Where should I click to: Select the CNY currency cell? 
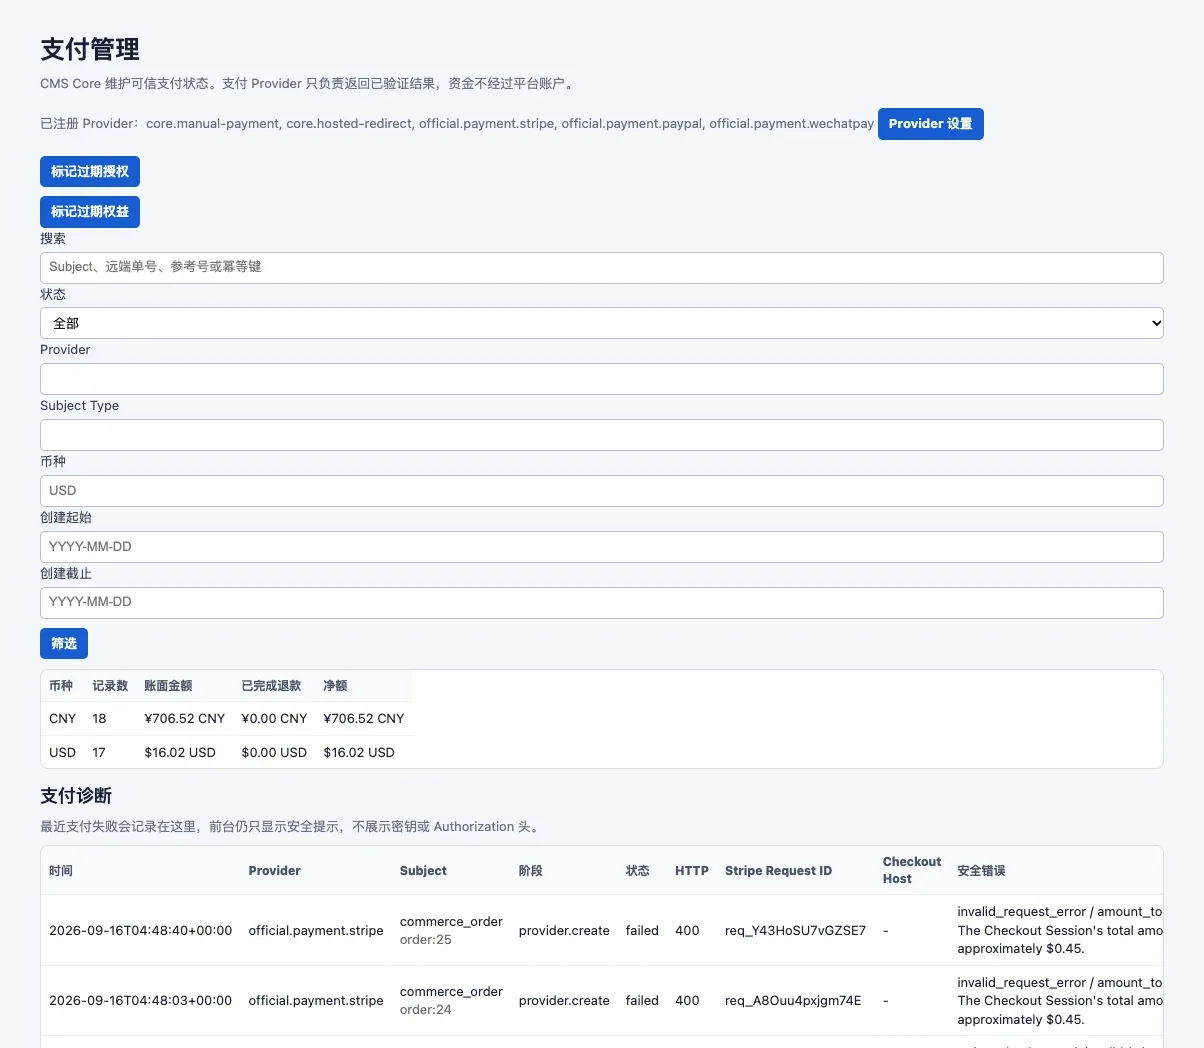coord(62,719)
